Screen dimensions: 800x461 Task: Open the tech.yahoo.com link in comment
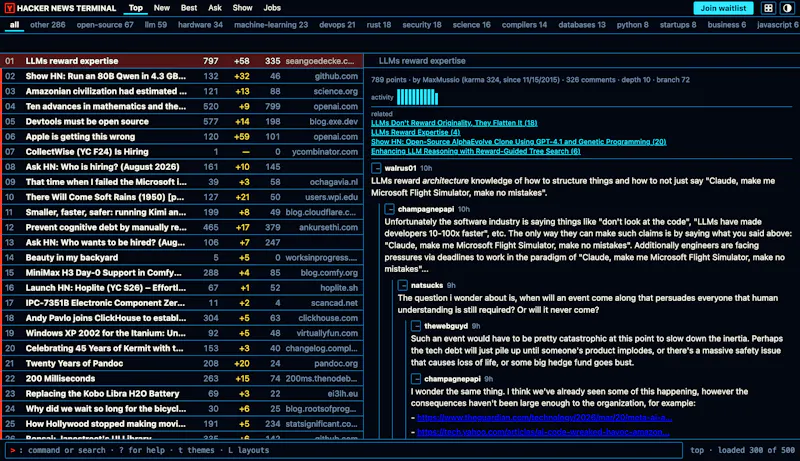tap(543, 432)
